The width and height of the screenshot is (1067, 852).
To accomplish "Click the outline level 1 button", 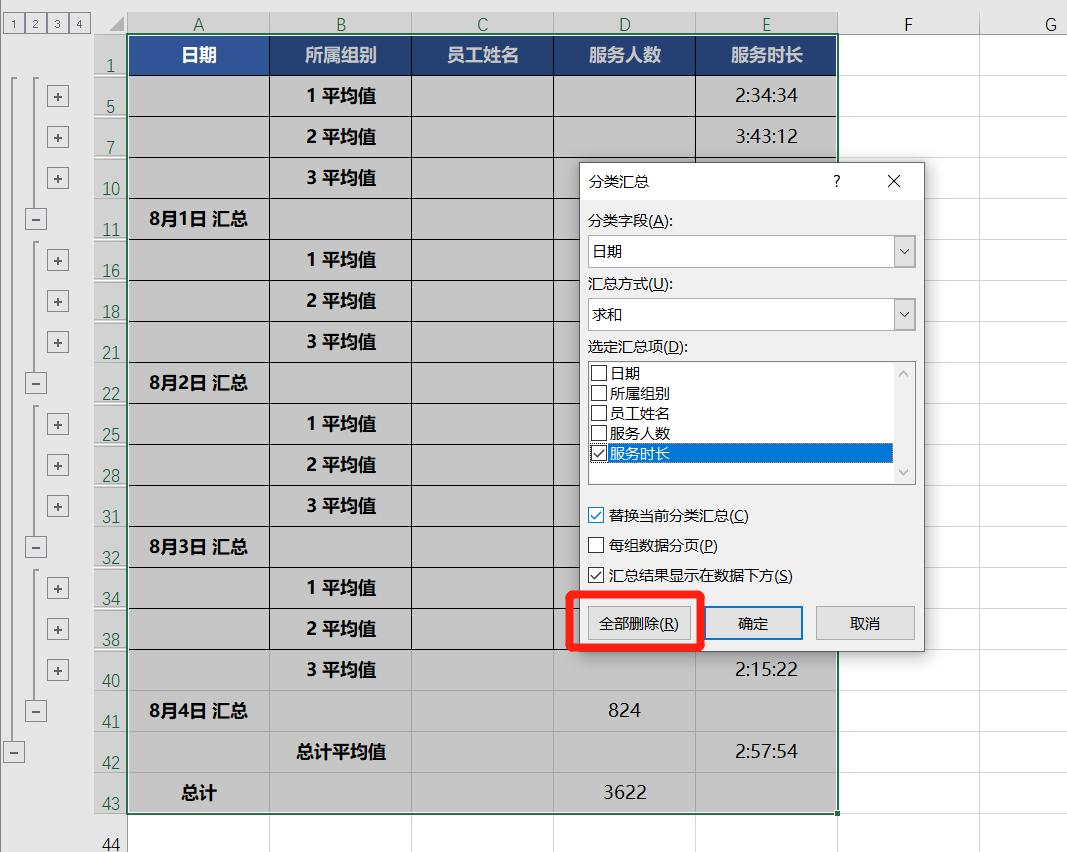I will tap(13, 21).
